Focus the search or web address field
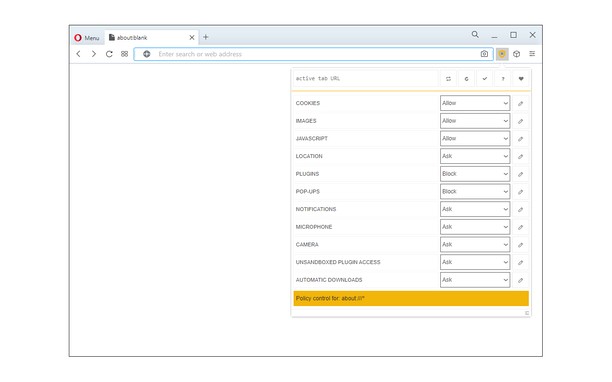 pyautogui.click(x=314, y=54)
